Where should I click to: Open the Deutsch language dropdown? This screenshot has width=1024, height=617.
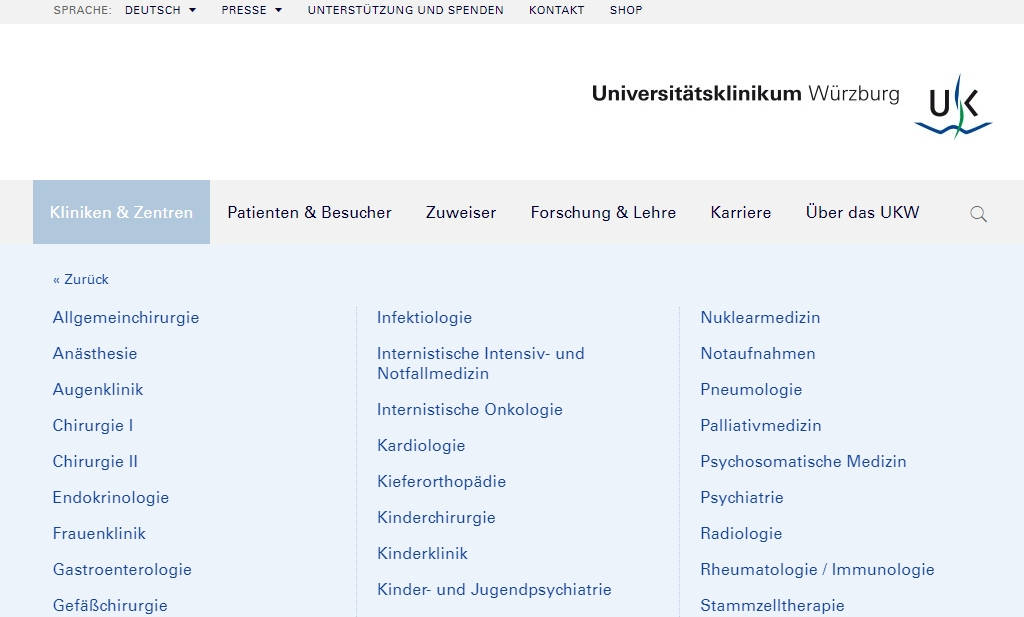pos(160,10)
